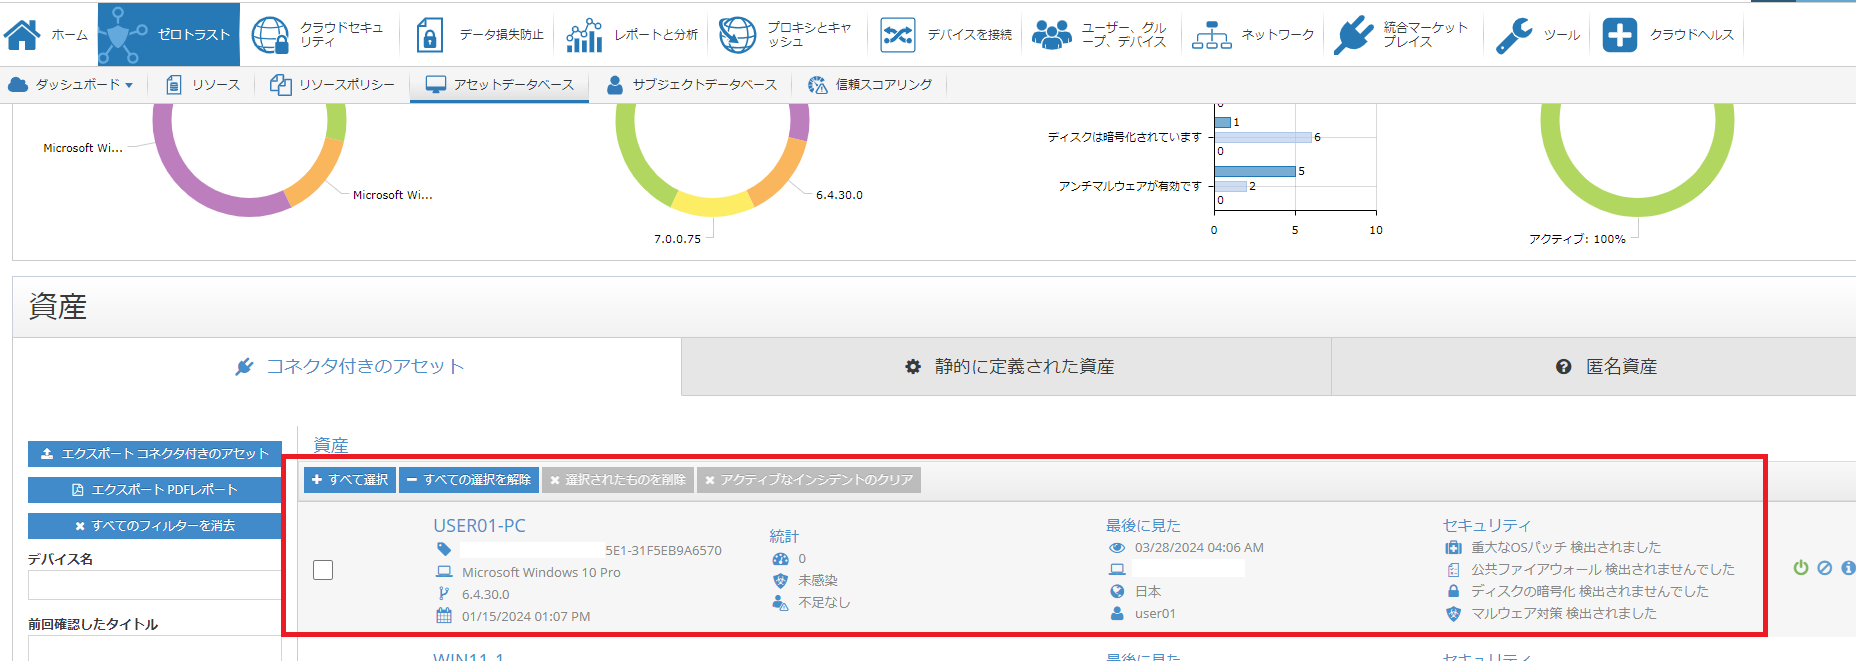Click yellow 7.0.0.75 segment of version donut
Image resolution: width=1856 pixels, height=661 pixels.
pyautogui.click(x=712, y=204)
